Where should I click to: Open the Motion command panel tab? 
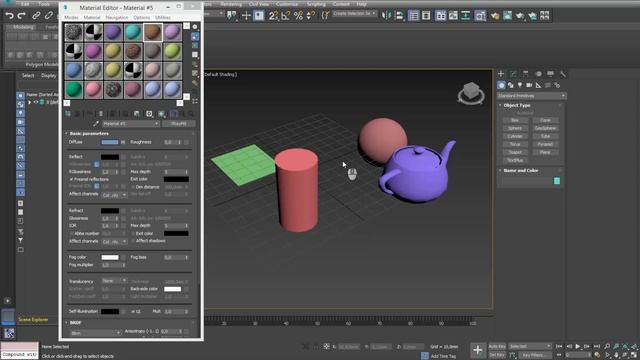pos(538,74)
